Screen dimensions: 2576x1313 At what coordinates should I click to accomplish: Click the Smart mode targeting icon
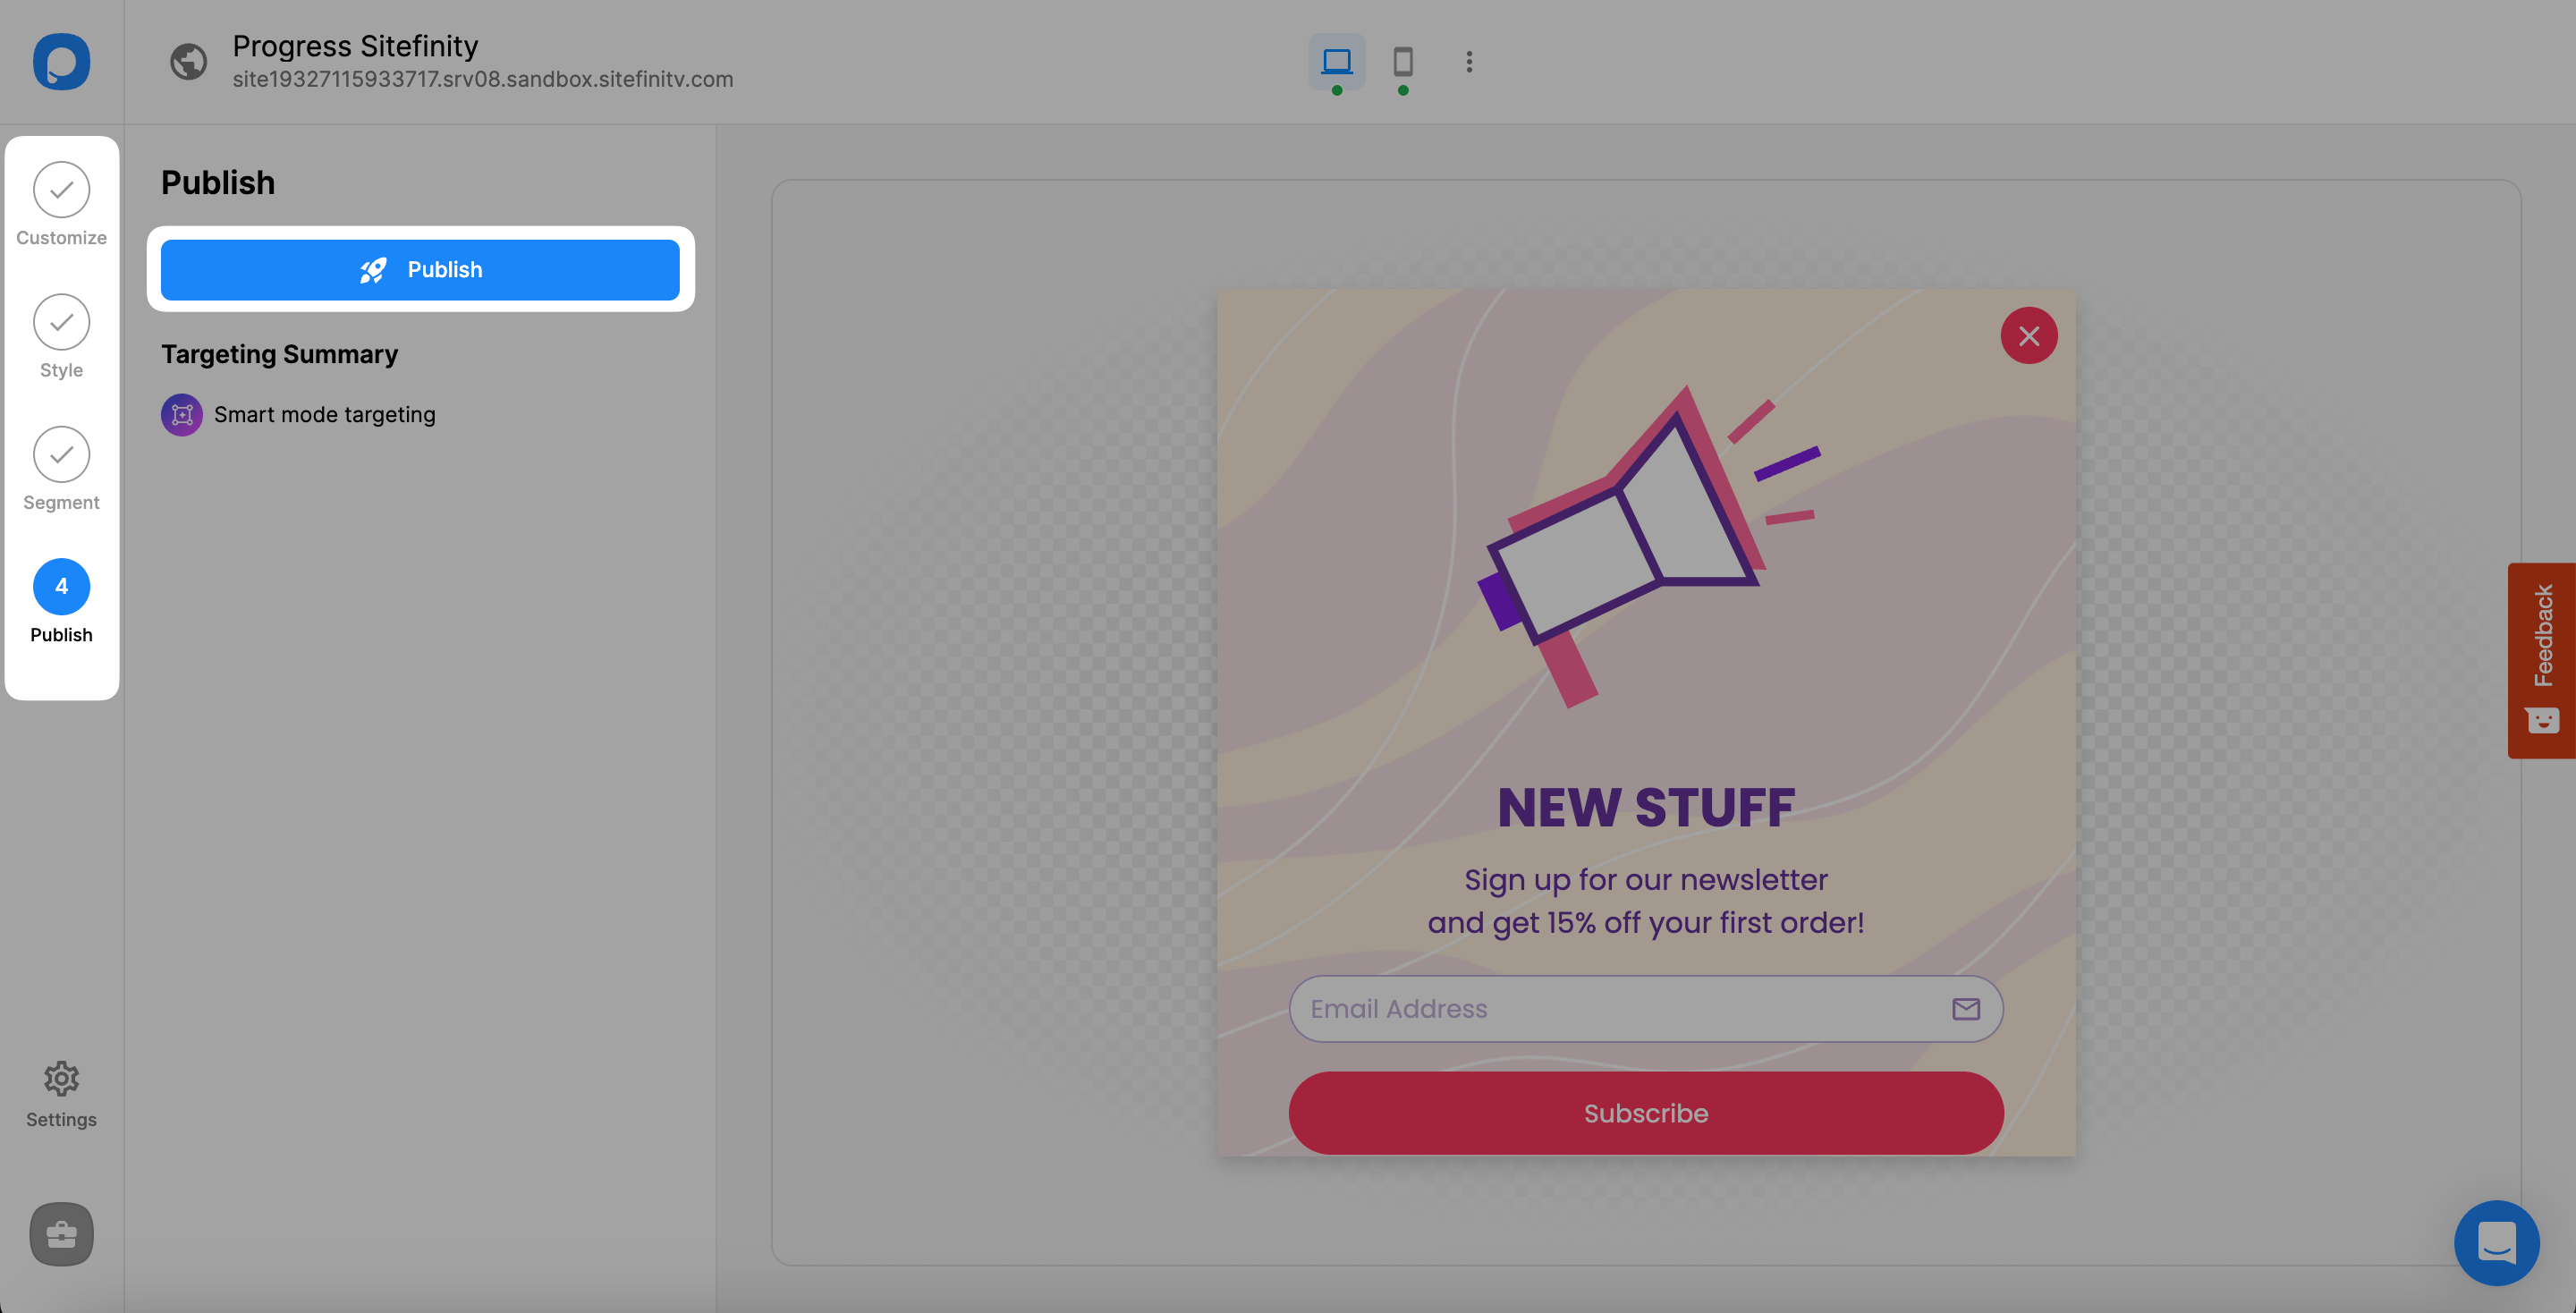click(x=181, y=413)
